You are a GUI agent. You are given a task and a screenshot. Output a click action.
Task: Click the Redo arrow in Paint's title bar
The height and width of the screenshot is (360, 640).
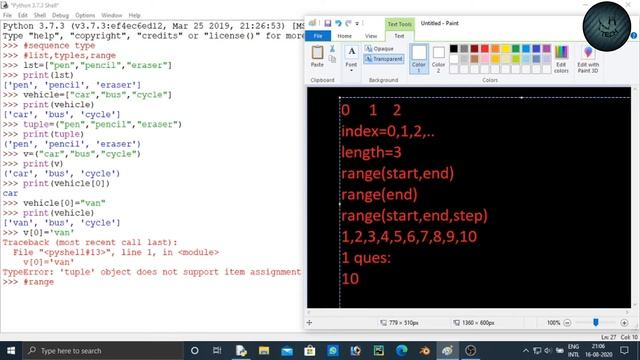(x=348, y=24)
